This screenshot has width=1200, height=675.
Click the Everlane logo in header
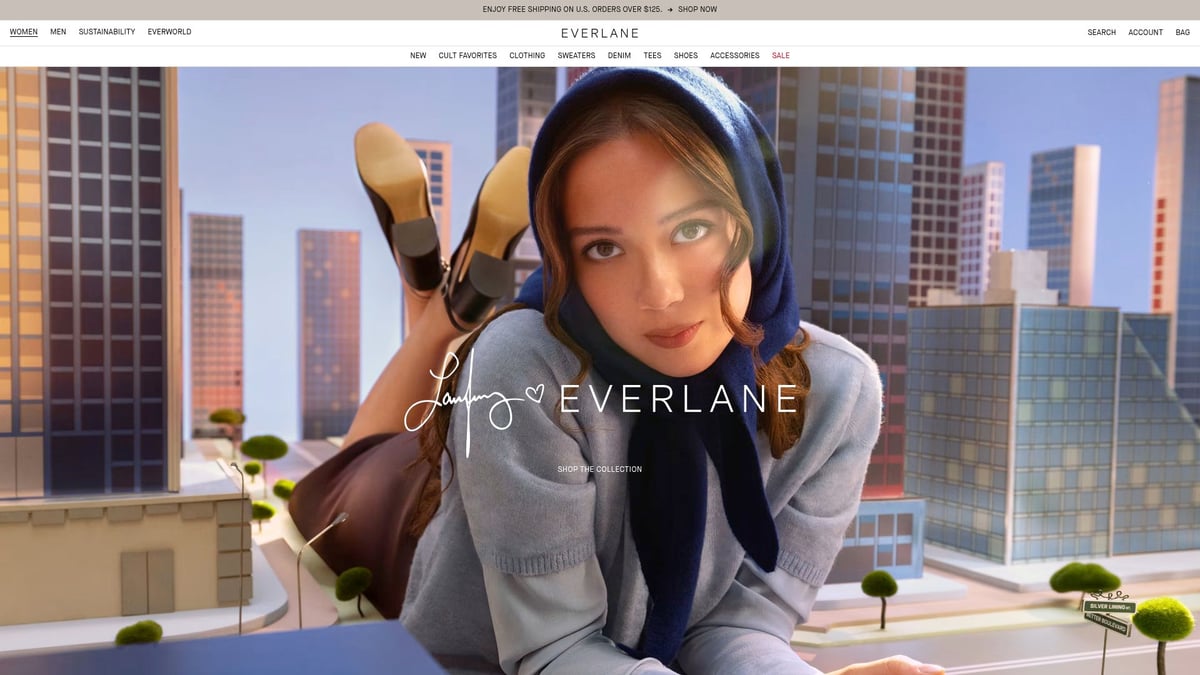[x=599, y=33]
